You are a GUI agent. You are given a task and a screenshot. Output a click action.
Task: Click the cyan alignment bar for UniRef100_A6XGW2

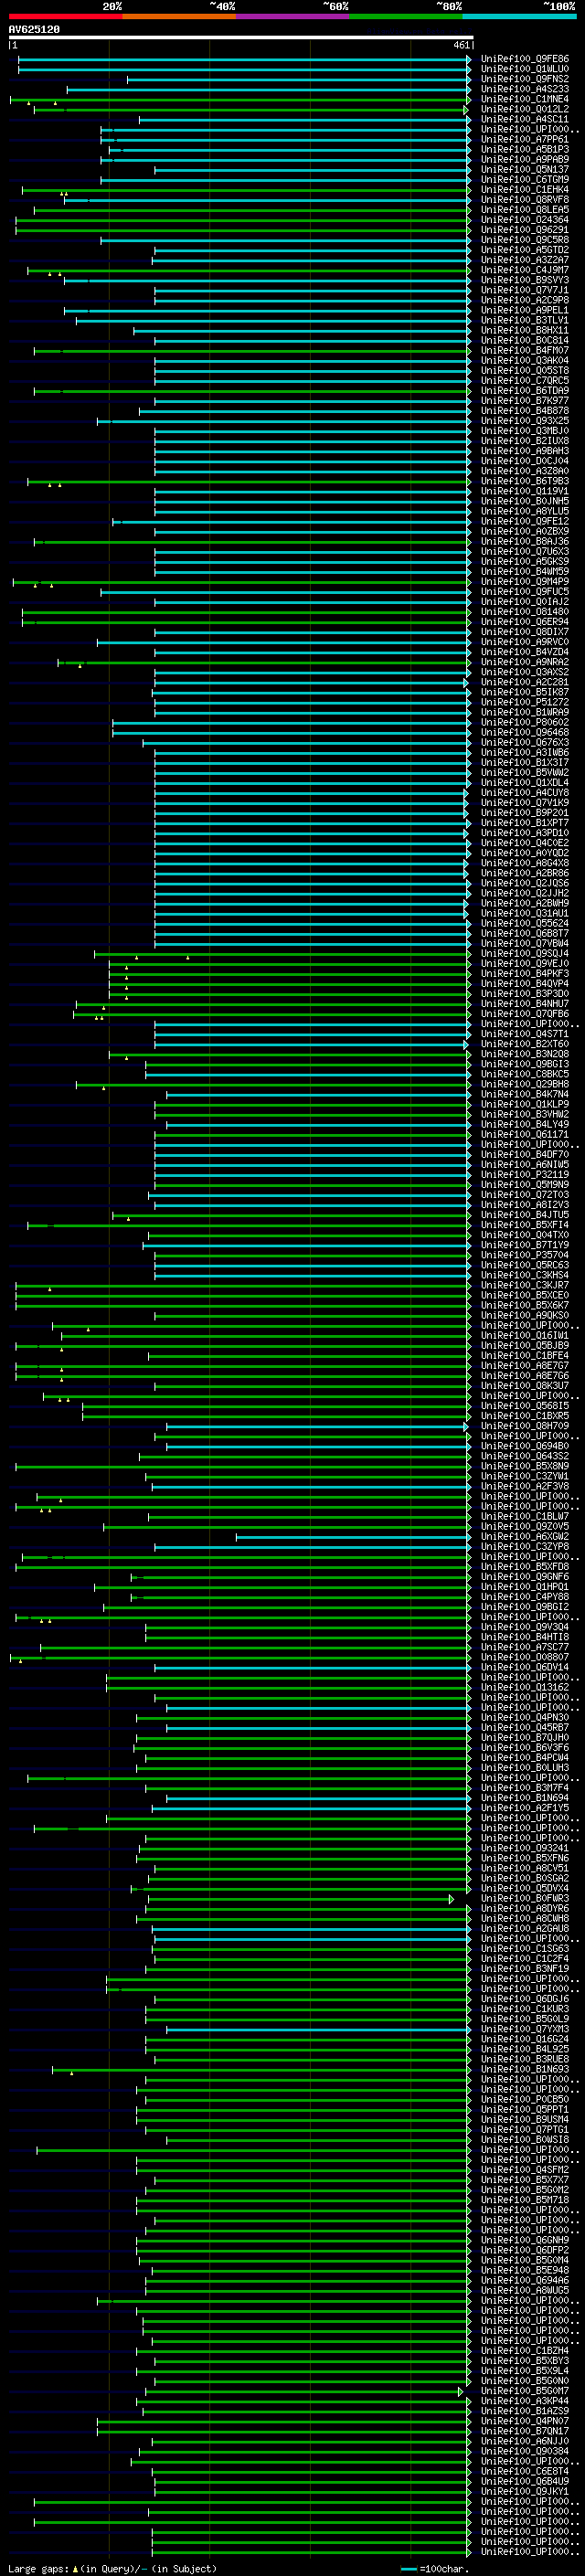click(353, 1536)
